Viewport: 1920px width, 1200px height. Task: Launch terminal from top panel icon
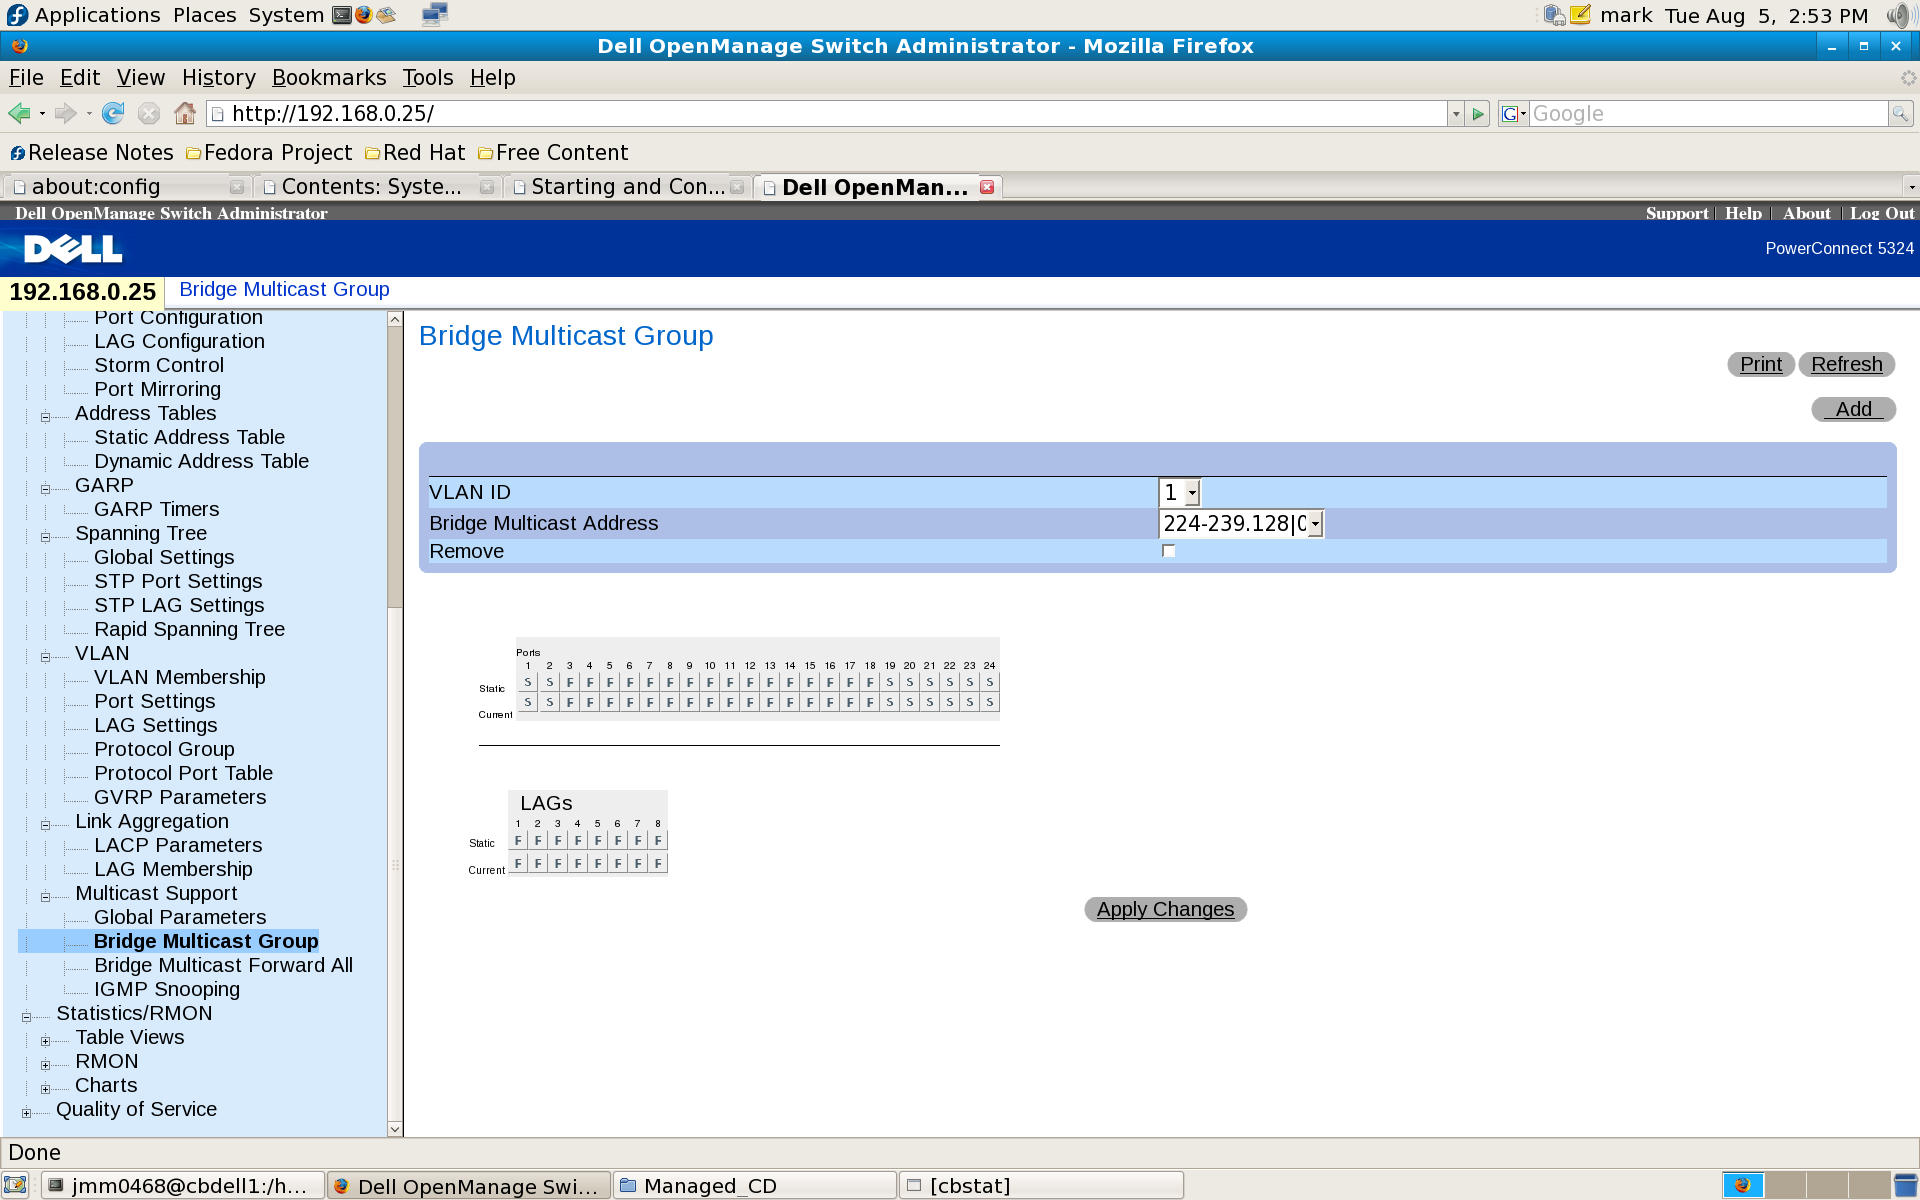tap(342, 15)
